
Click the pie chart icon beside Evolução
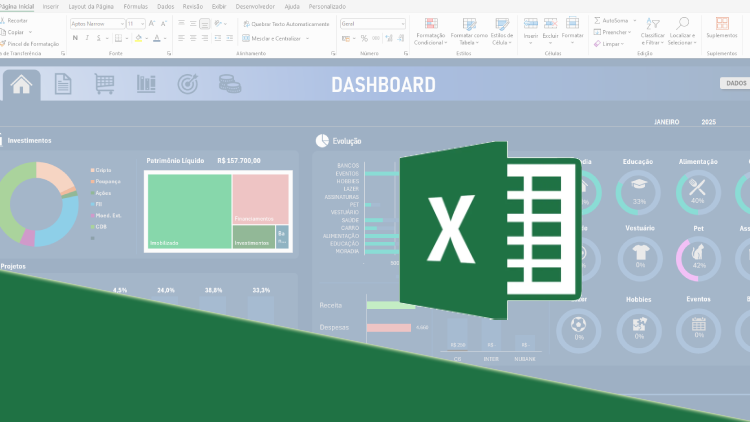(322, 141)
